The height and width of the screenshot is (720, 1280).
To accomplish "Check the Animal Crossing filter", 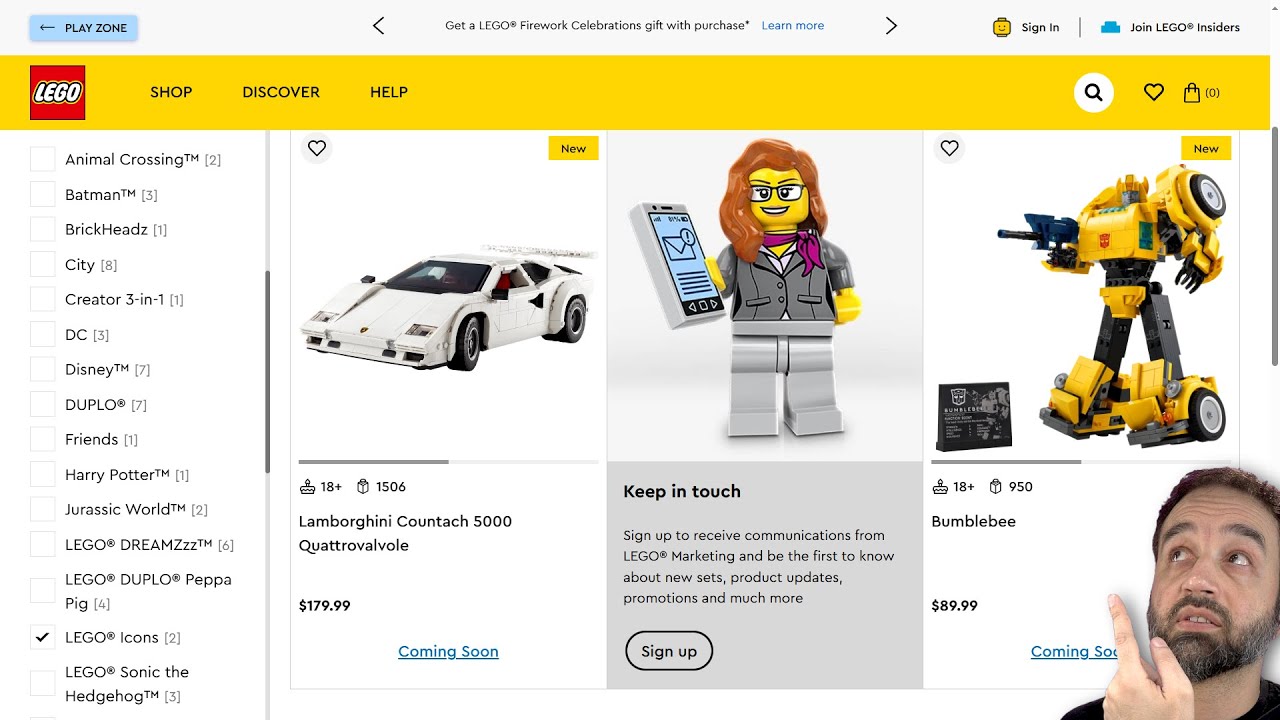I will (42, 159).
